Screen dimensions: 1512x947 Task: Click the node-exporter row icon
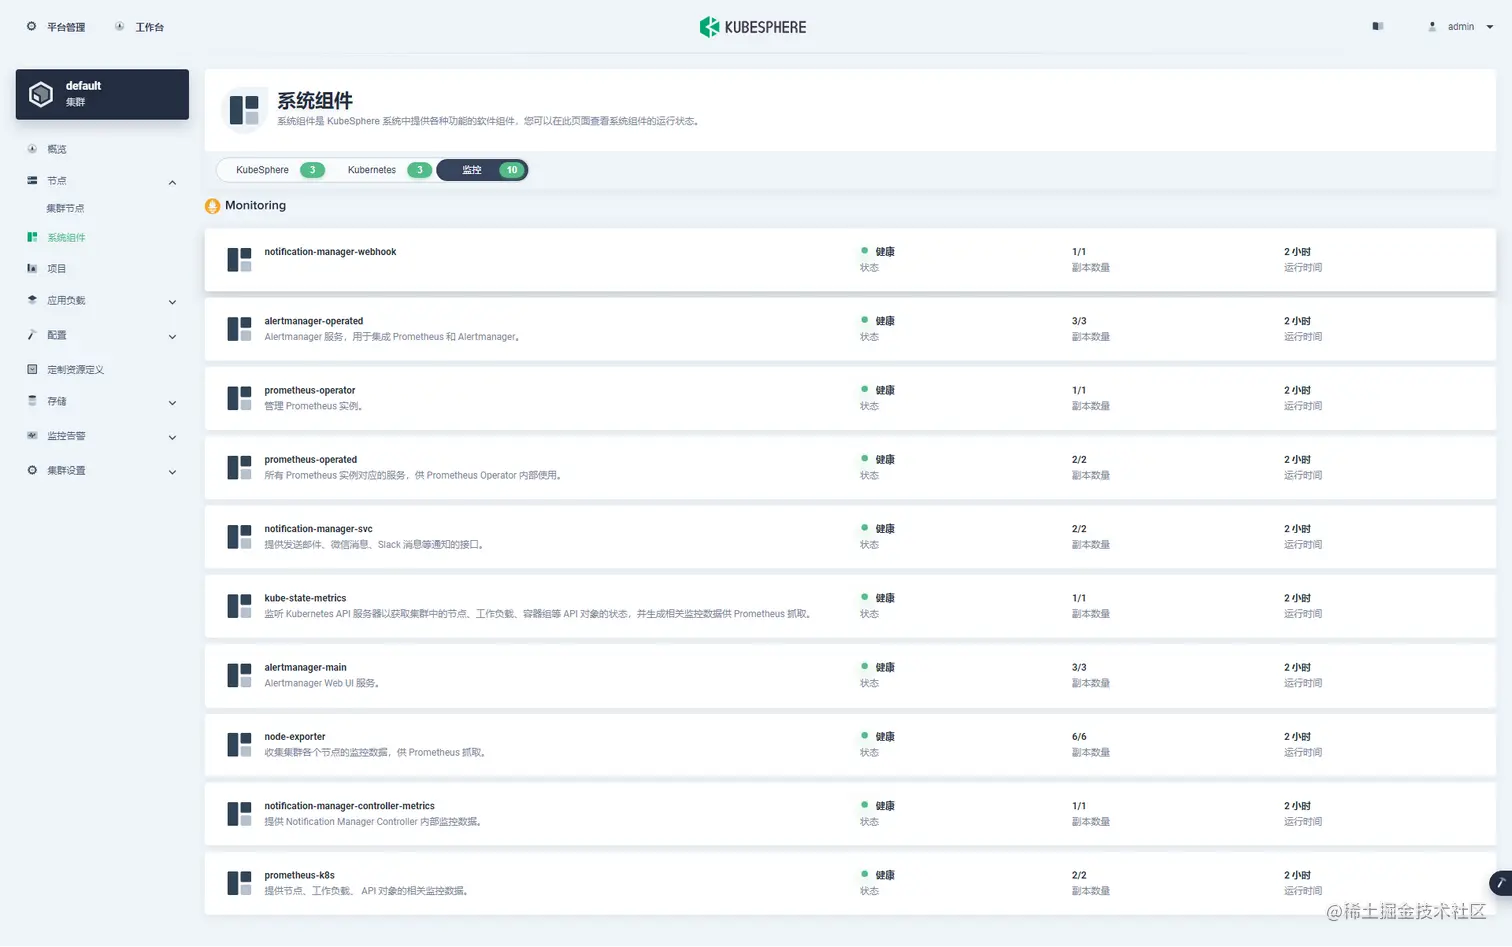coord(239,745)
